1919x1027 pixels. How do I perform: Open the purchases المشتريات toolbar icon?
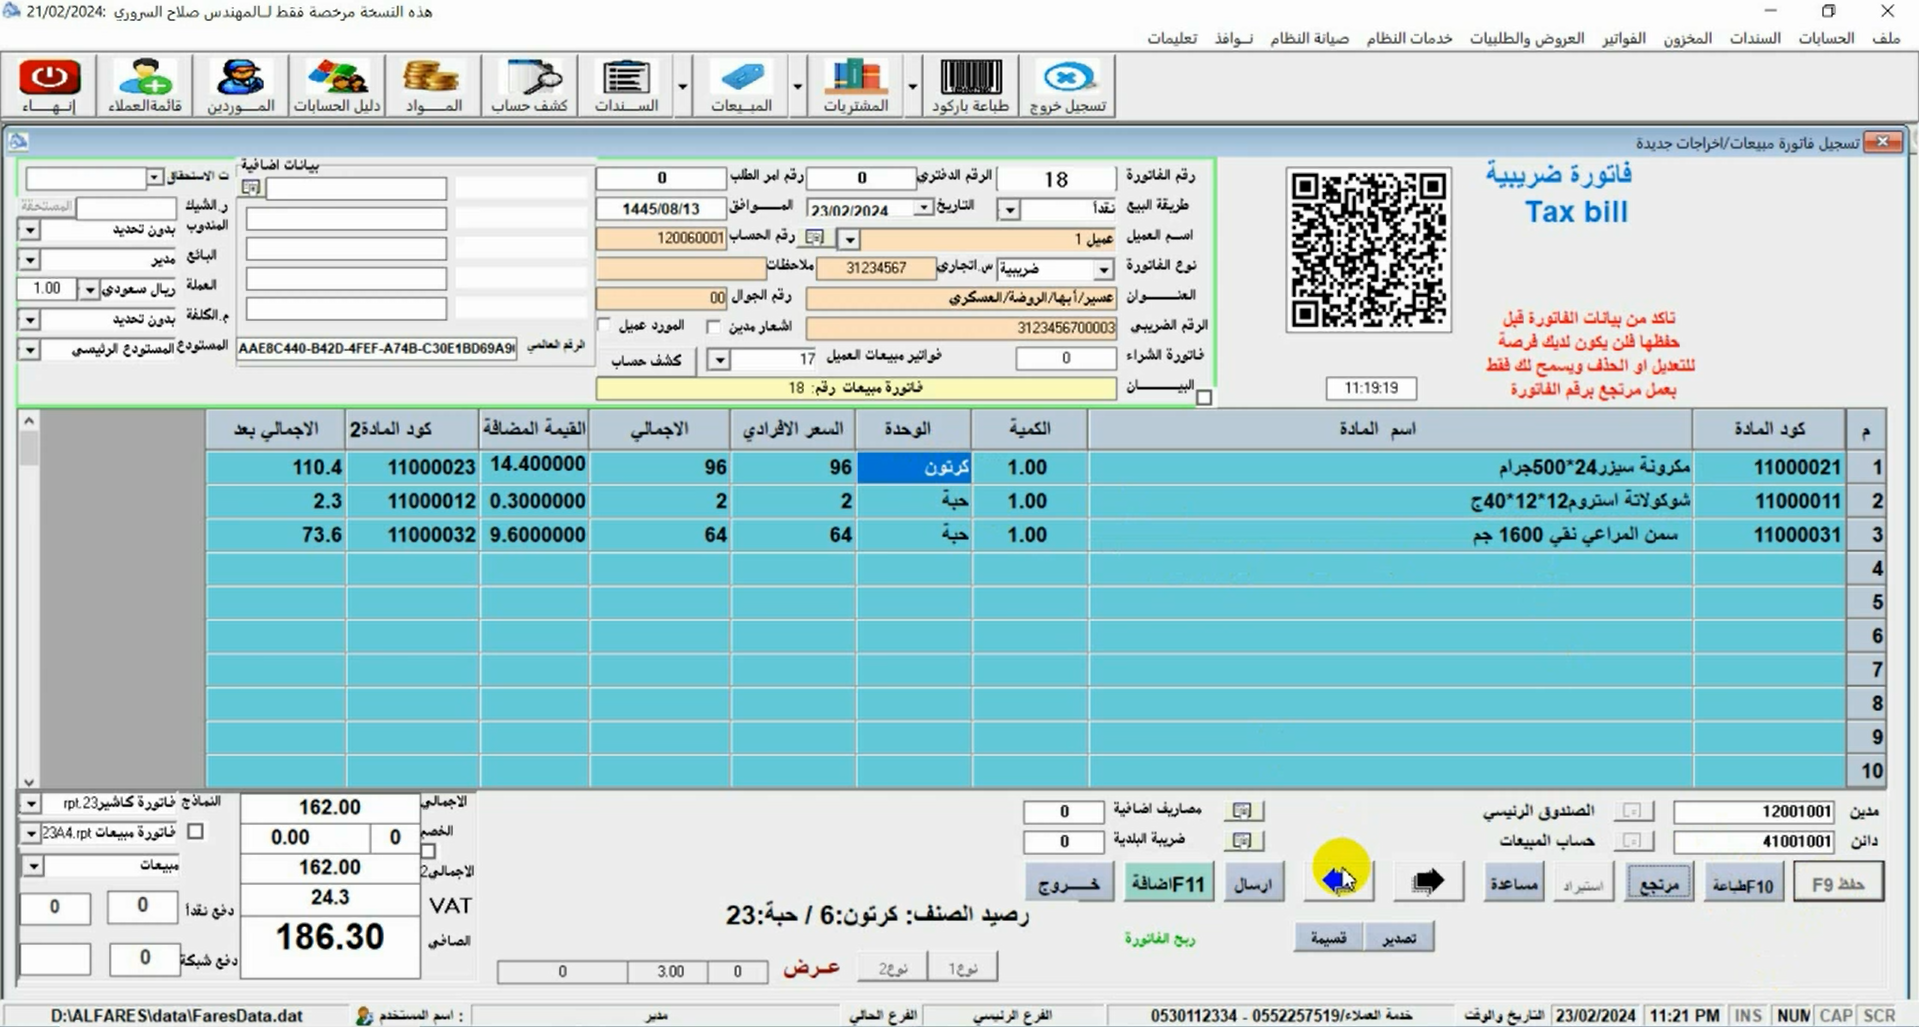coord(856,85)
